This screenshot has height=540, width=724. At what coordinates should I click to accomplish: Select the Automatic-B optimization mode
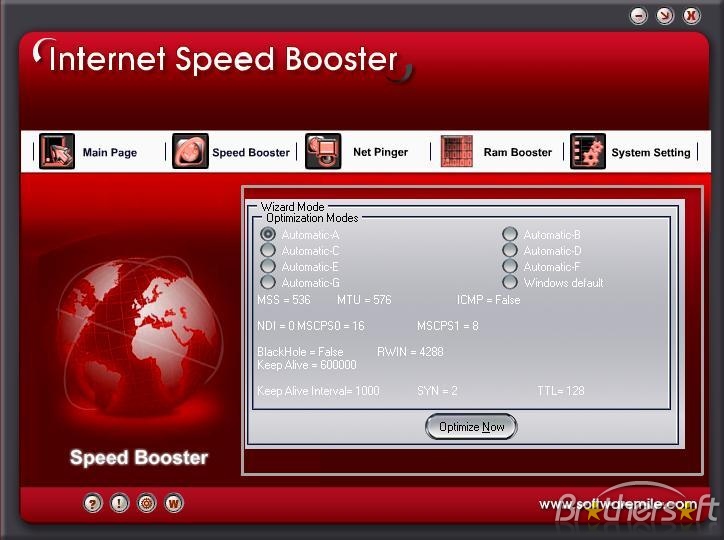pyautogui.click(x=510, y=234)
